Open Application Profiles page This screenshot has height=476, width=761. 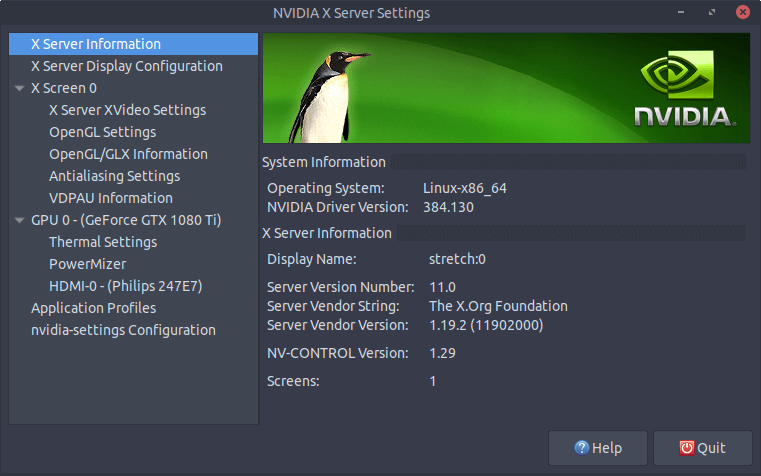point(93,308)
